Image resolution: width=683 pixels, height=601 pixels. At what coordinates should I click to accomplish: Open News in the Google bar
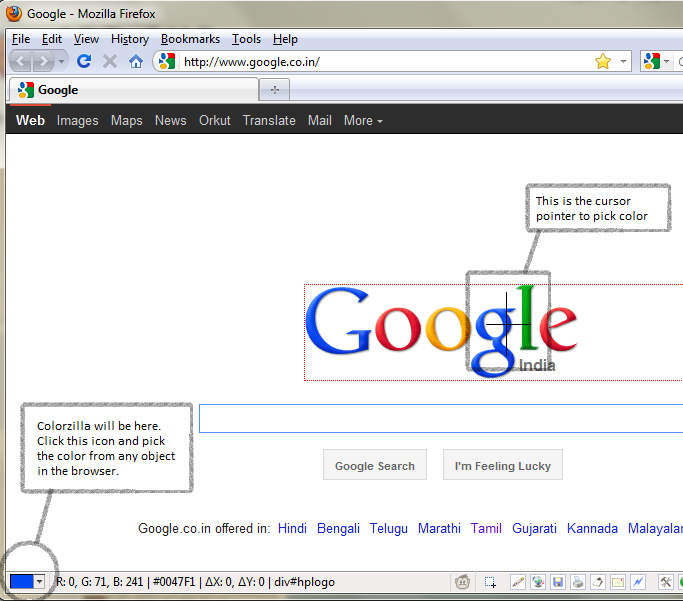click(170, 121)
